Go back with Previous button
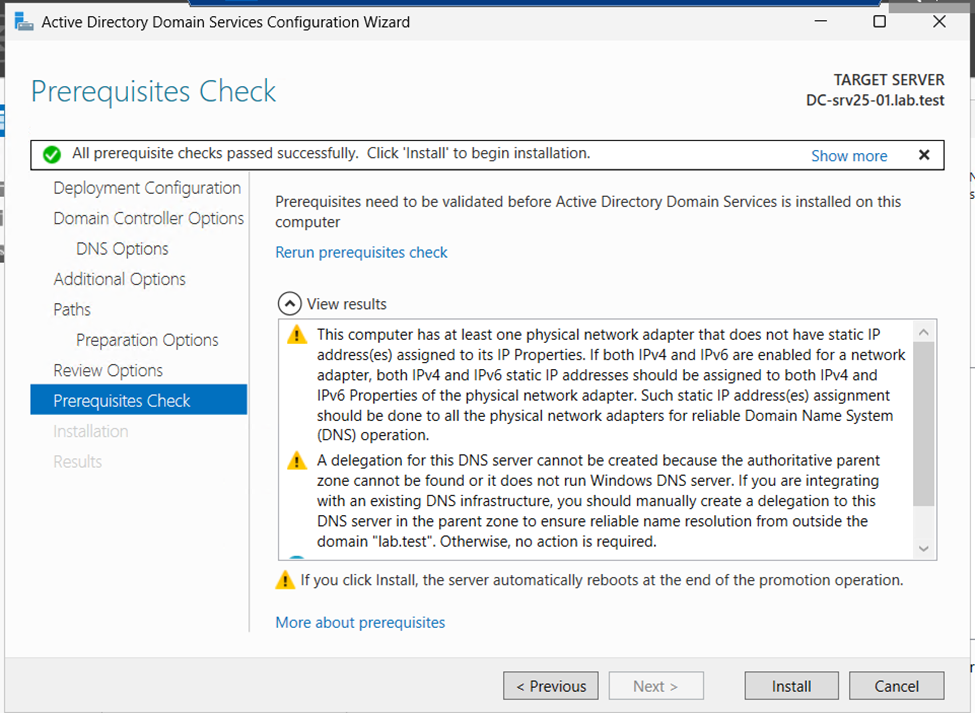Image resolution: width=975 pixels, height=713 pixels. coord(551,686)
